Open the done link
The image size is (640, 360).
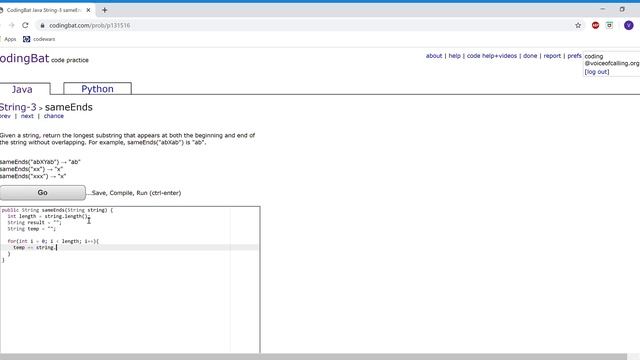point(530,56)
